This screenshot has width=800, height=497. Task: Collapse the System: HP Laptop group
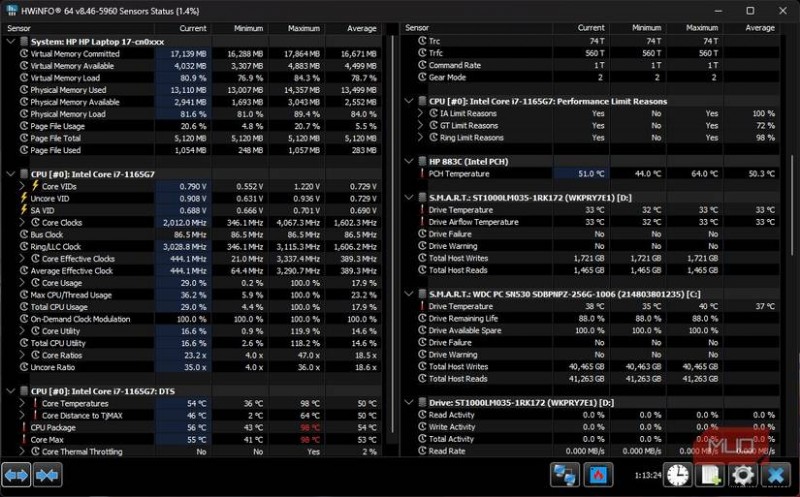tap(10, 41)
